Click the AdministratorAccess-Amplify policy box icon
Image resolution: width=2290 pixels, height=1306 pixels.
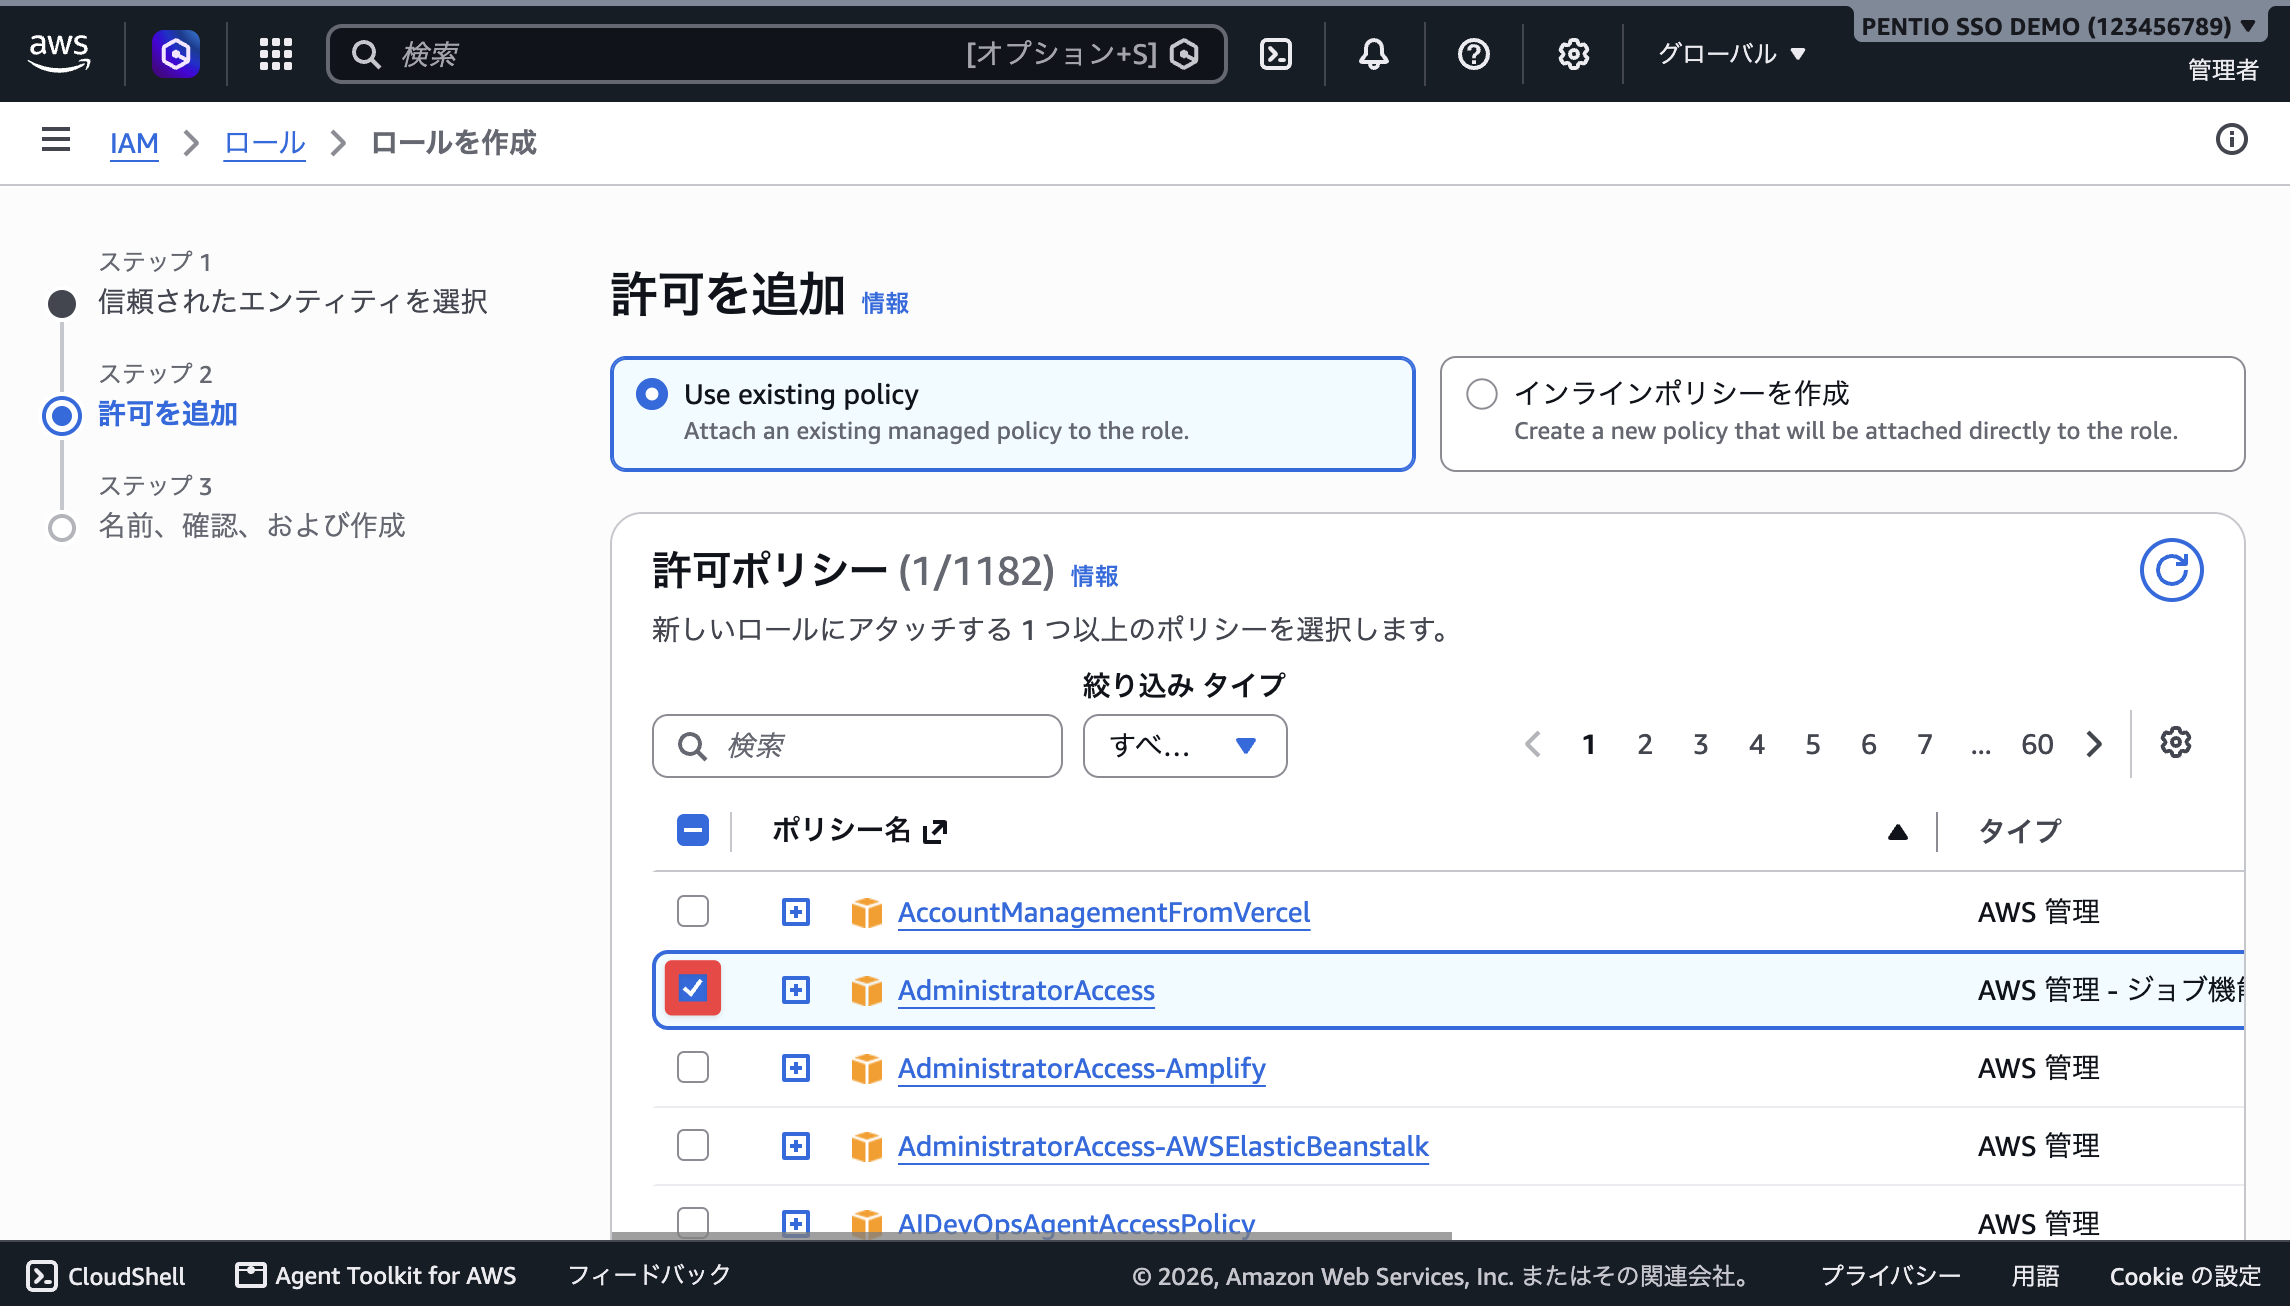[x=867, y=1068]
